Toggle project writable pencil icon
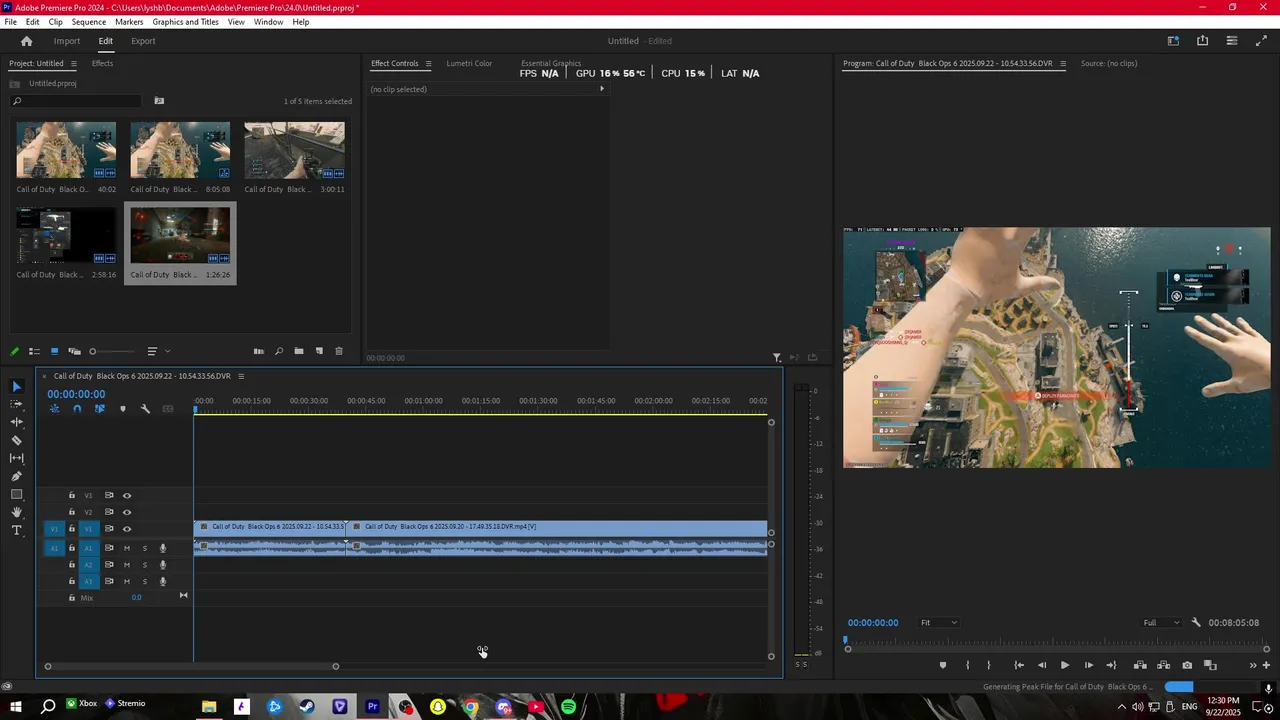The height and width of the screenshot is (720, 1280). [14, 351]
